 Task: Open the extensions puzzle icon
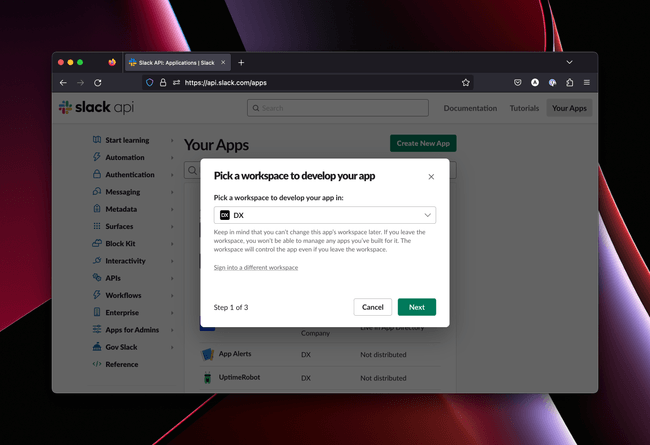click(570, 83)
